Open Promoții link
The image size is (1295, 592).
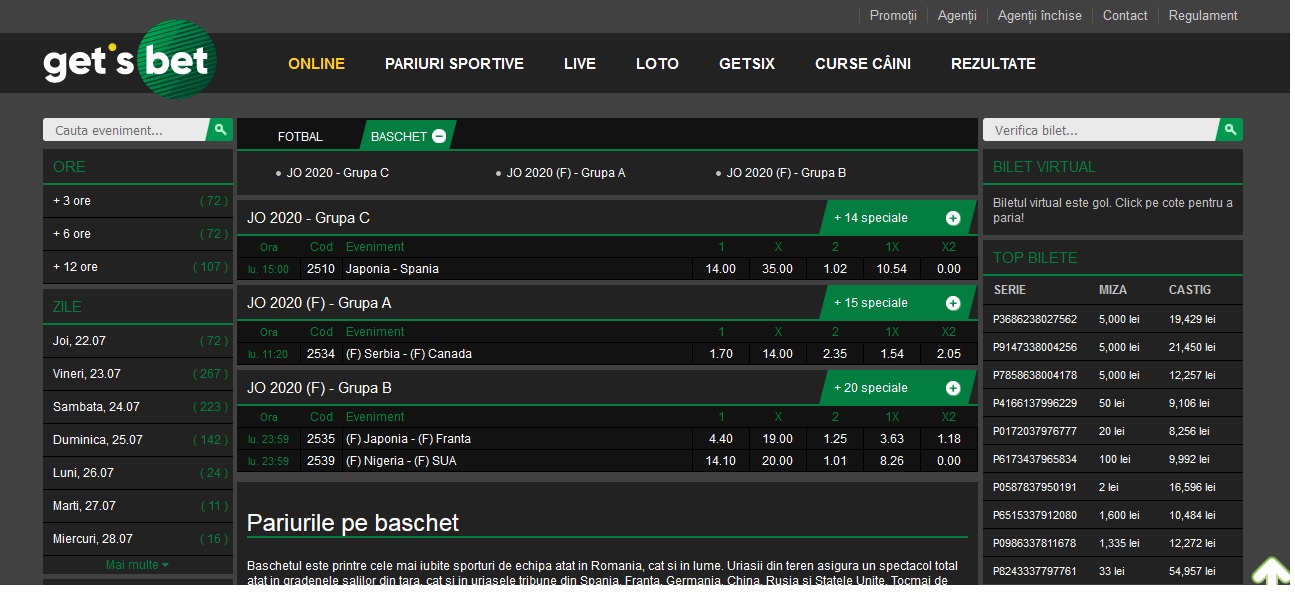click(893, 15)
